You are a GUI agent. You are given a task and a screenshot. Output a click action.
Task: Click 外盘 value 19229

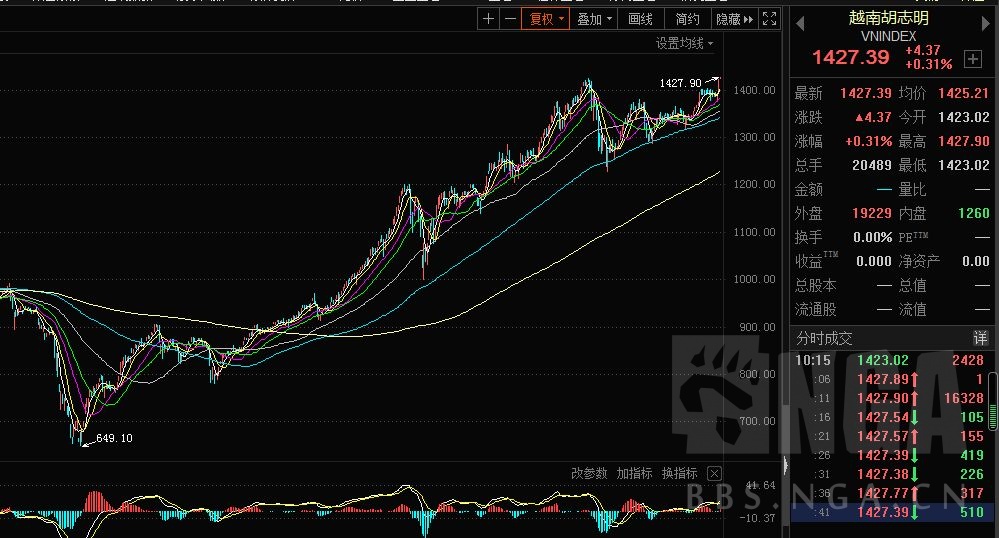pyautogui.click(x=872, y=213)
